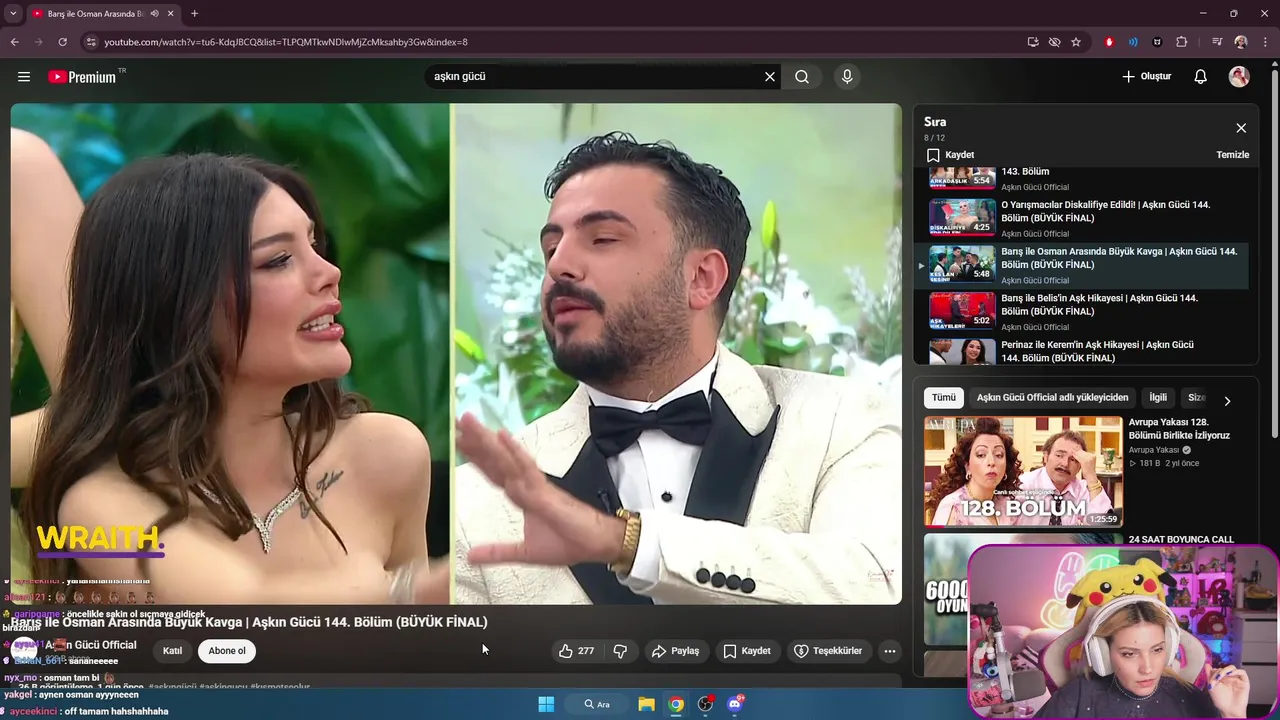Close the Sıra queue panel

(x=1241, y=128)
